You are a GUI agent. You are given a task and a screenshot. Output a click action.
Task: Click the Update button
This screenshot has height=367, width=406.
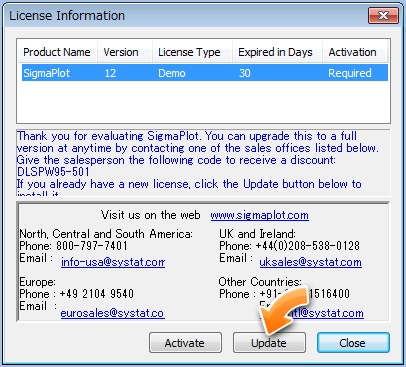point(269,342)
